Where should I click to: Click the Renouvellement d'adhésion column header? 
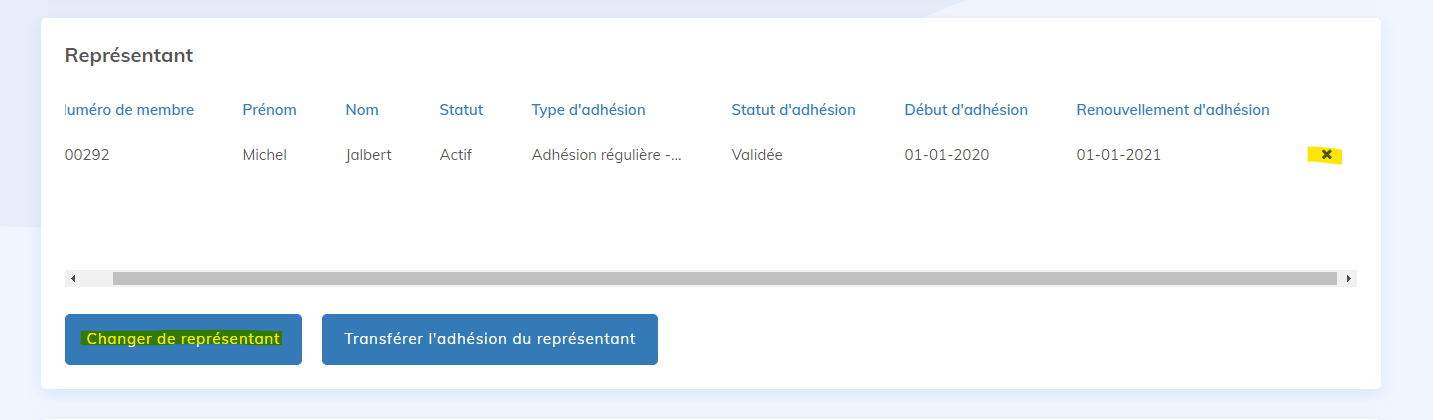(x=1172, y=110)
